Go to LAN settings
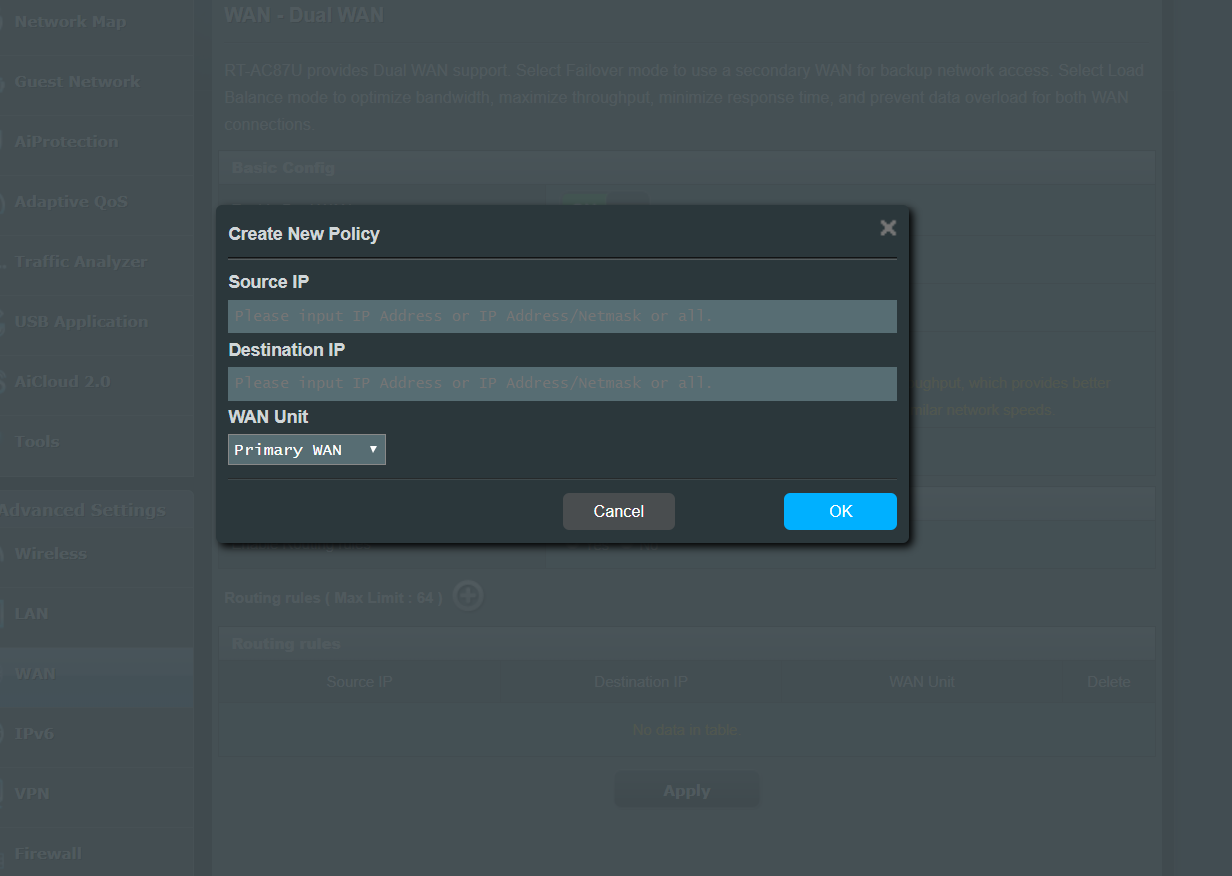The height and width of the screenshot is (876, 1232). click(x=31, y=614)
